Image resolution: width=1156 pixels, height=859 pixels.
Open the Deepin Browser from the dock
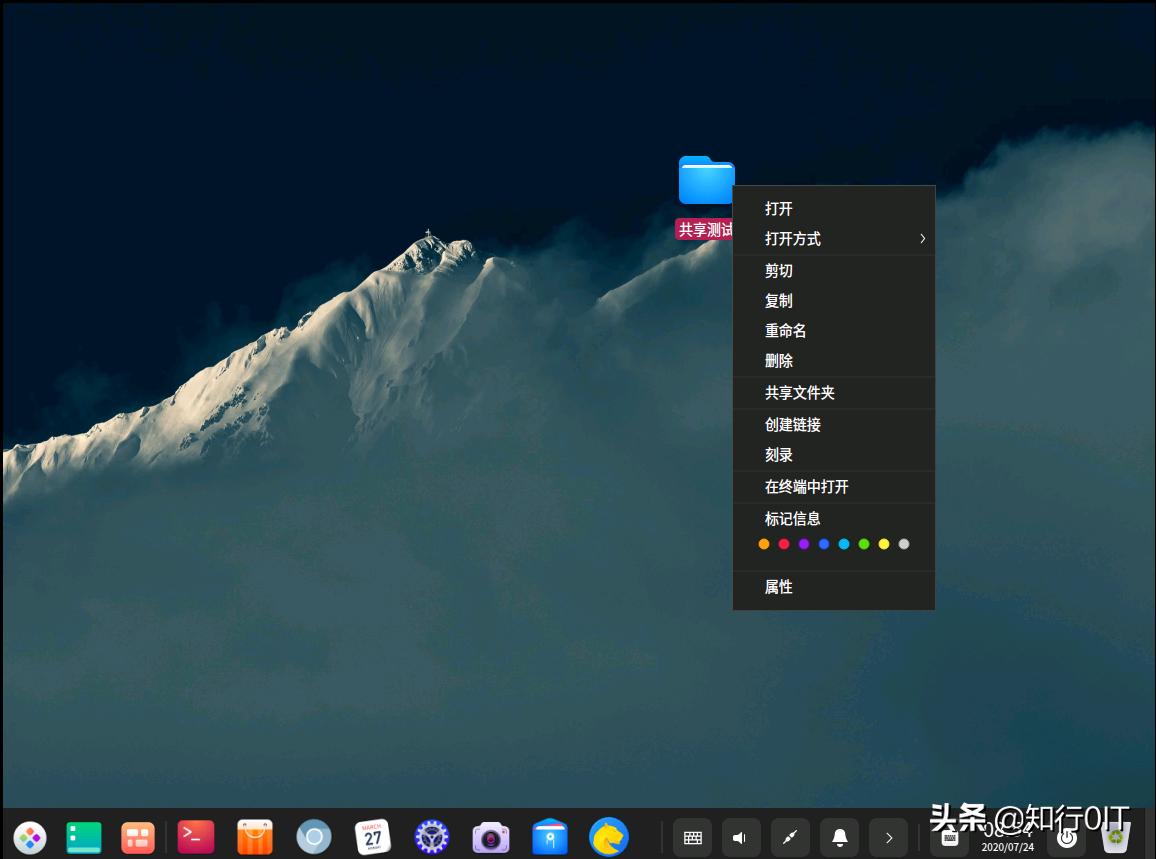[608, 838]
